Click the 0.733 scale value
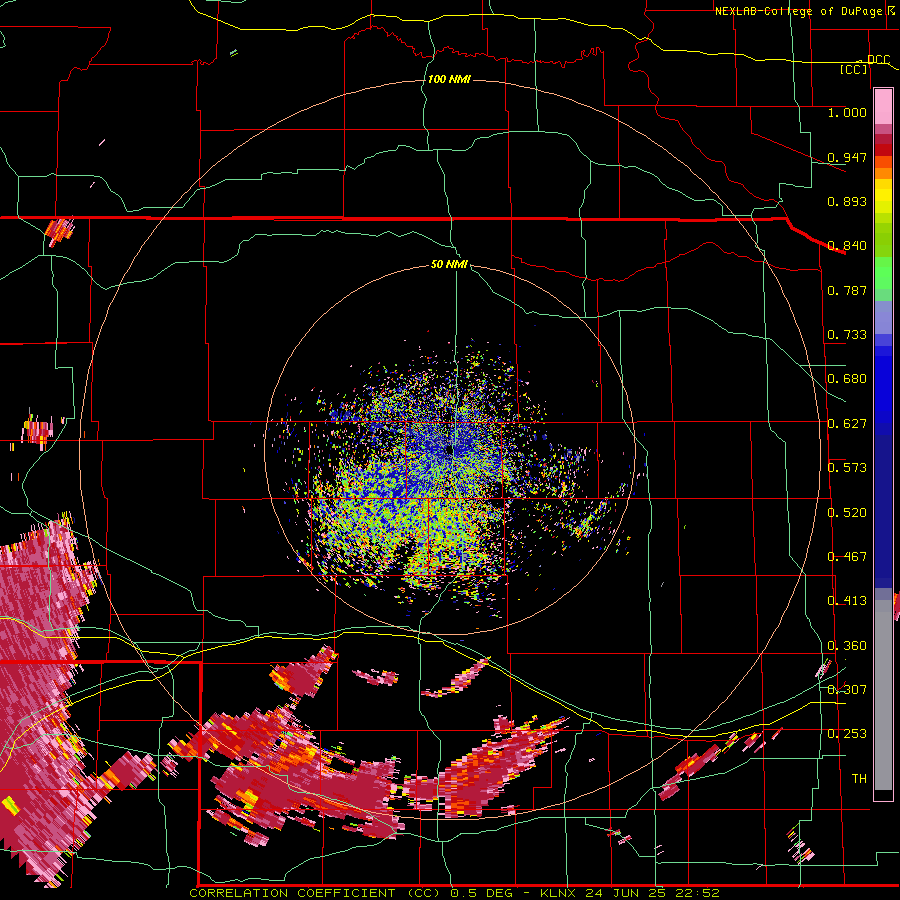Screen dimensions: 900x900 [847, 335]
